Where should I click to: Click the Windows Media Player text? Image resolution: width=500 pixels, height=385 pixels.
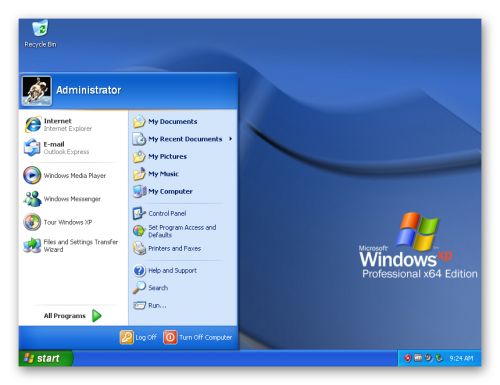(75, 175)
